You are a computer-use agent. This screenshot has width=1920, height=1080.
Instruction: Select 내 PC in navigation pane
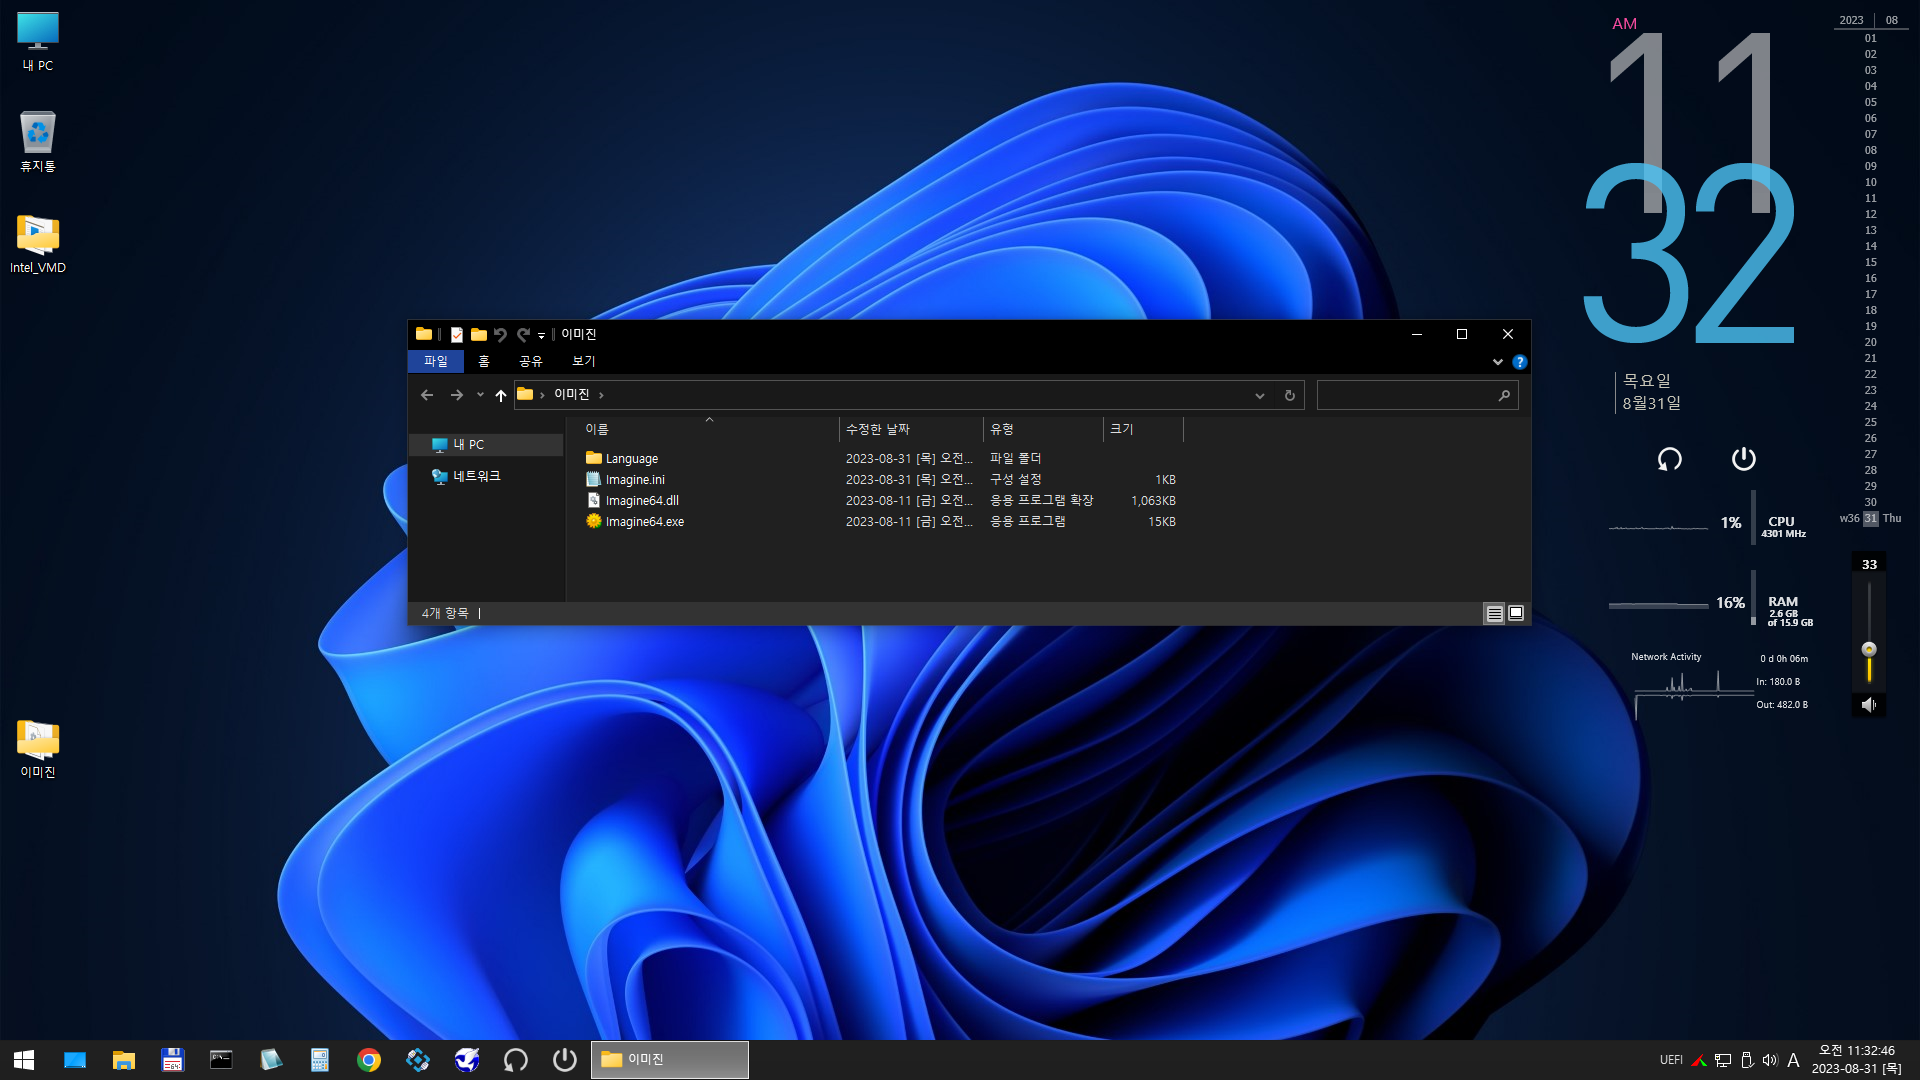click(487, 445)
